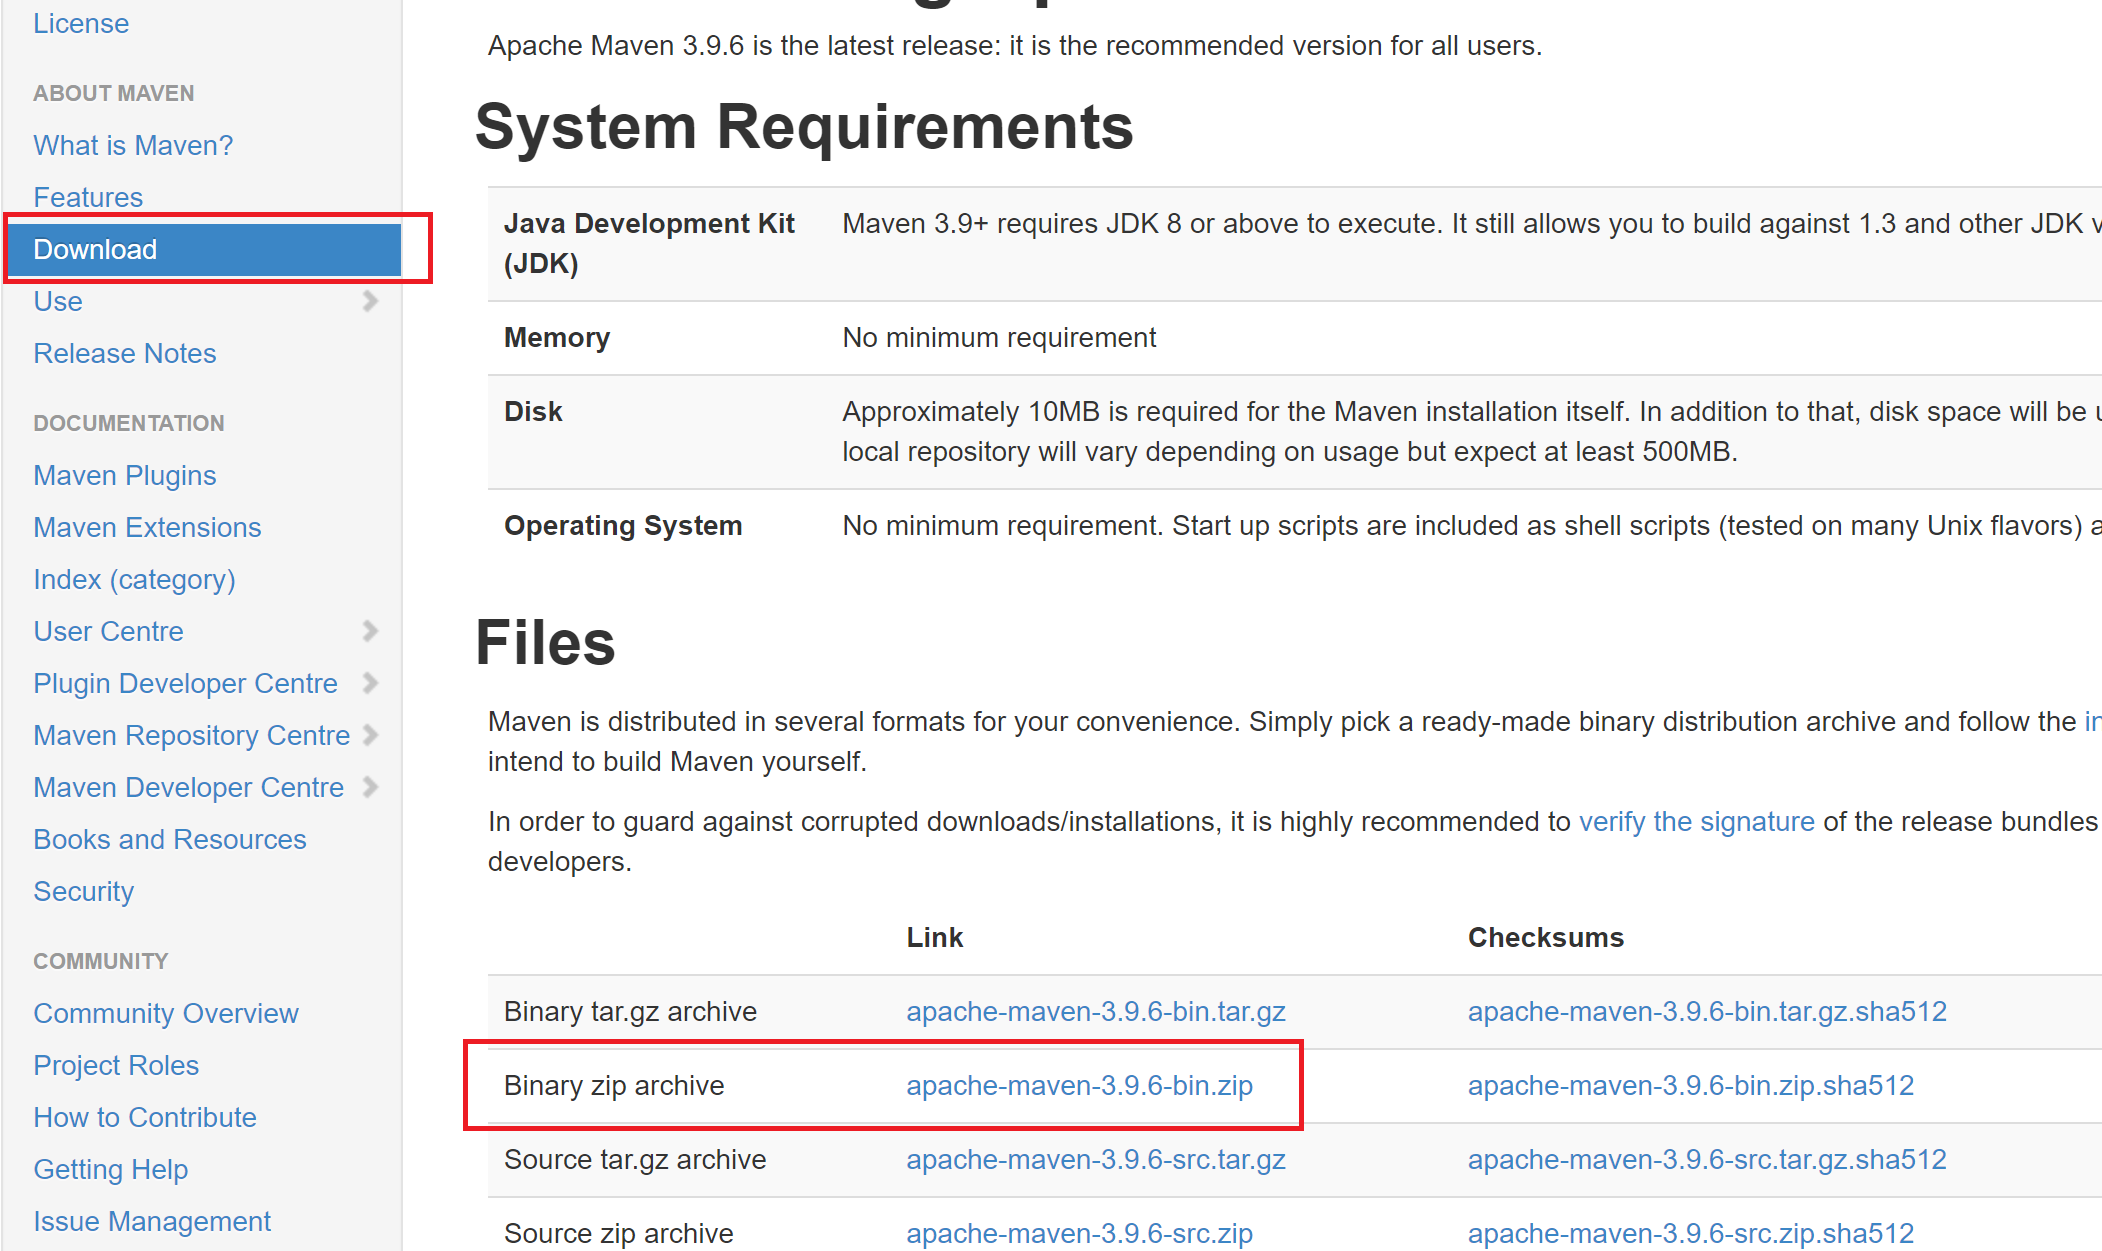Open apache-maven-3.9.6-bin.zip.sha512 checksum
Screen dimensions: 2102x1251
coord(1690,1085)
